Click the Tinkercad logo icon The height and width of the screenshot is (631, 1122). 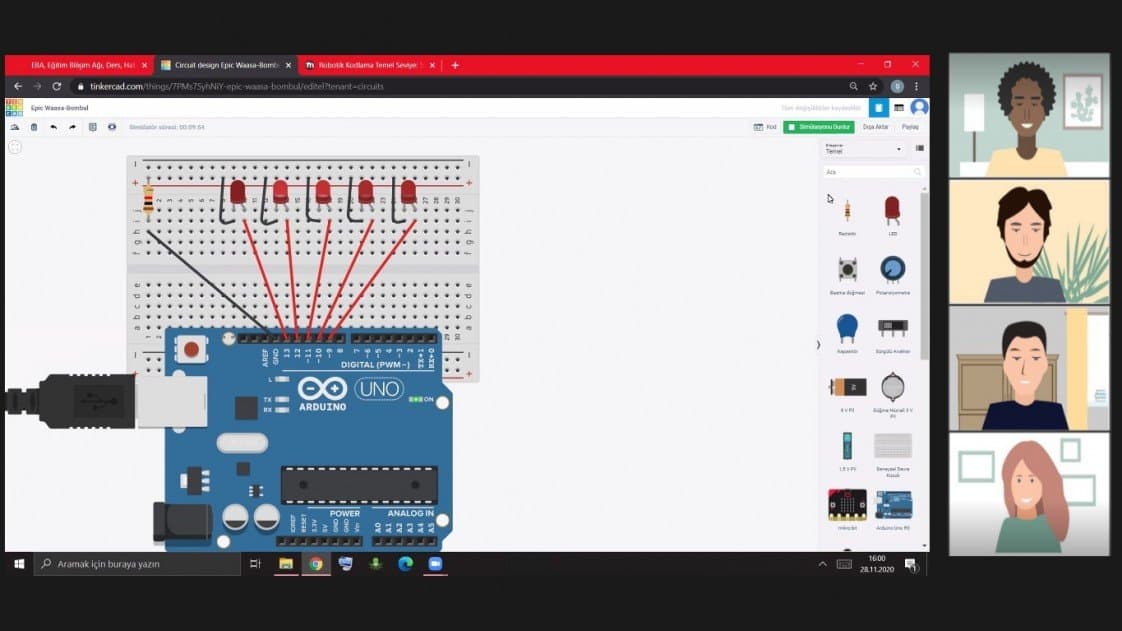[14, 107]
